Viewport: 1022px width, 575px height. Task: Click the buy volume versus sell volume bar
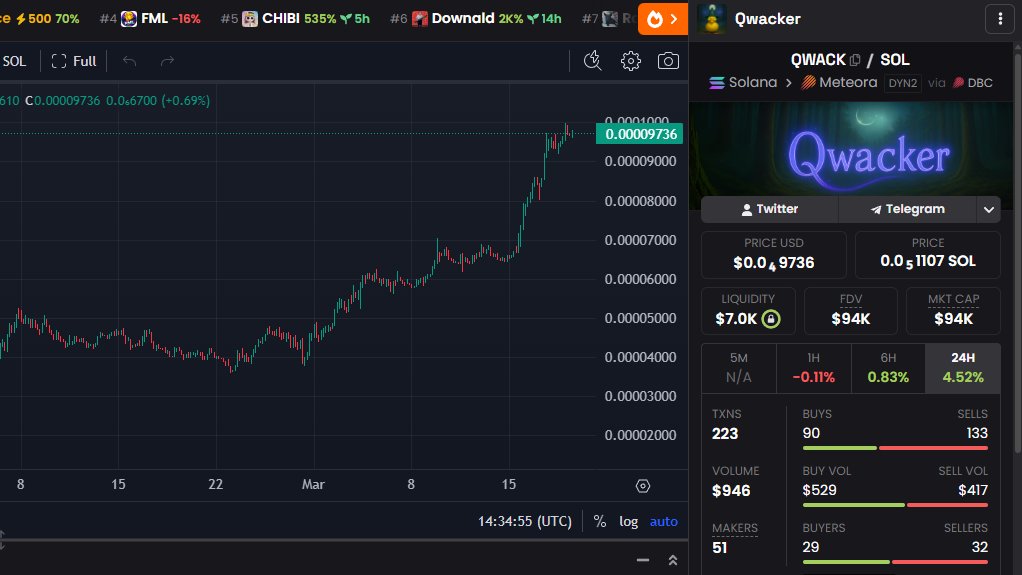pos(896,505)
